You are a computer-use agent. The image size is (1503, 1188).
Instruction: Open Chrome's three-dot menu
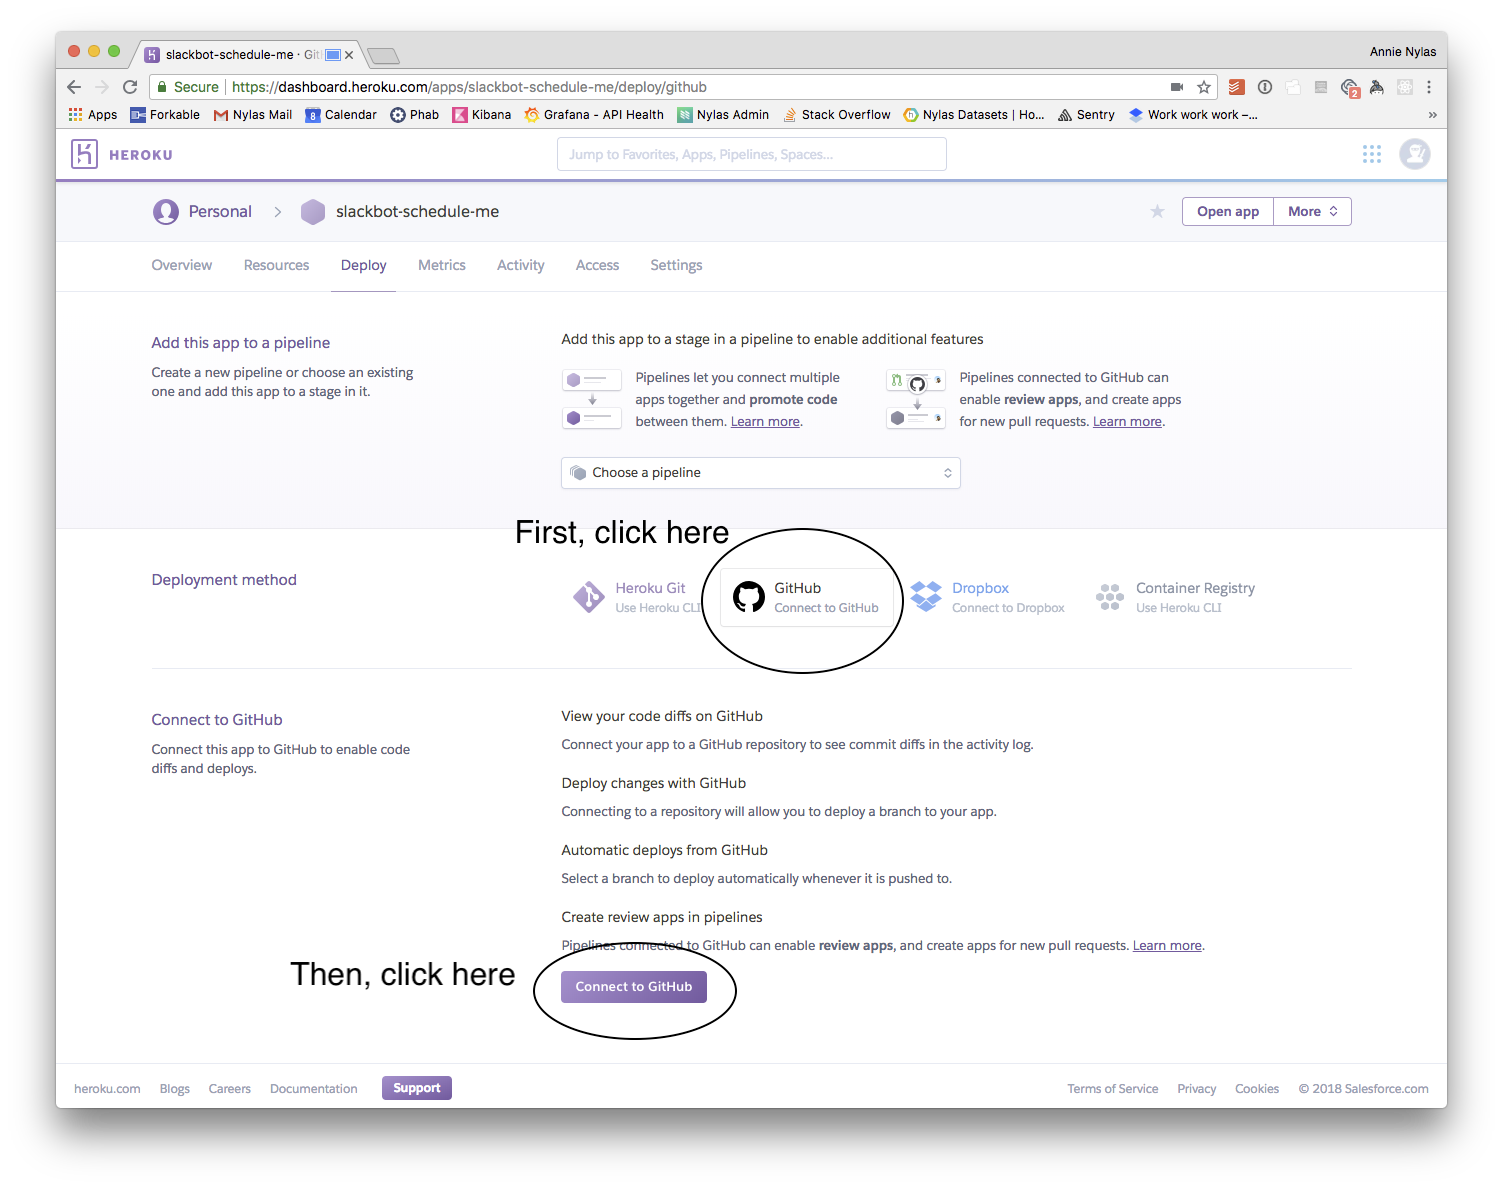point(1429,87)
